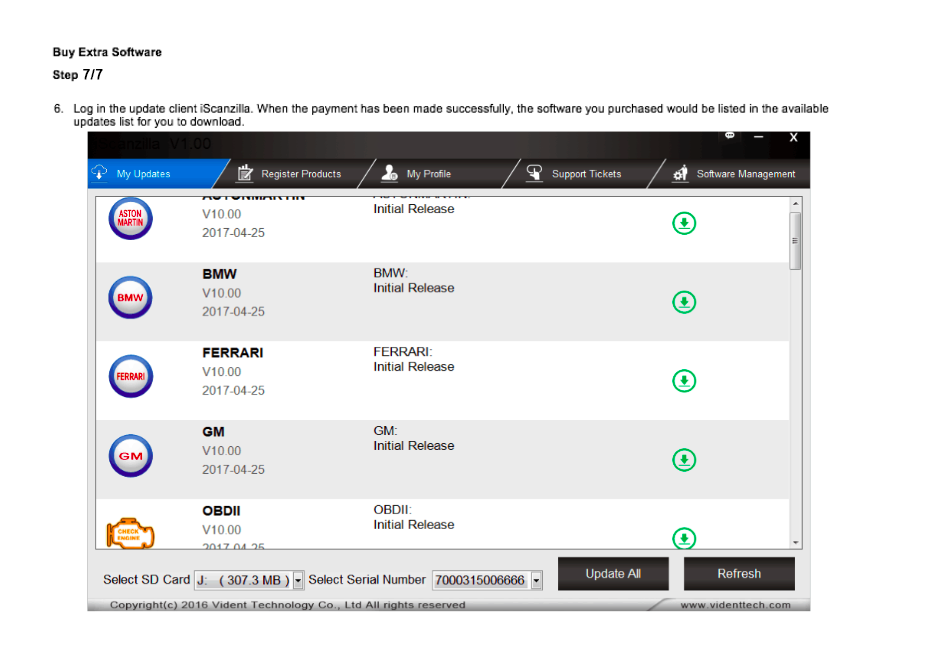Click the Register Products notepad icon
This screenshot has height=650, width=950.
click(245, 173)
